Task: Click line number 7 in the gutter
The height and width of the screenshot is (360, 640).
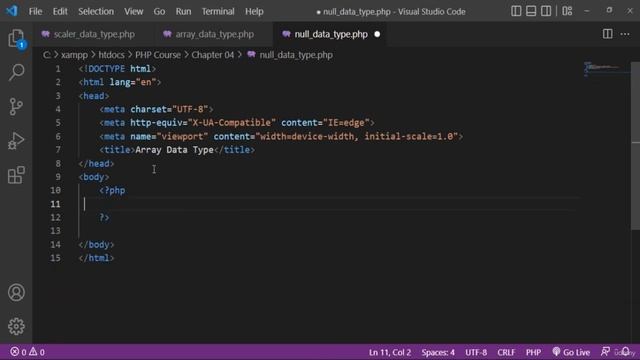Action: tap(58, 150)
